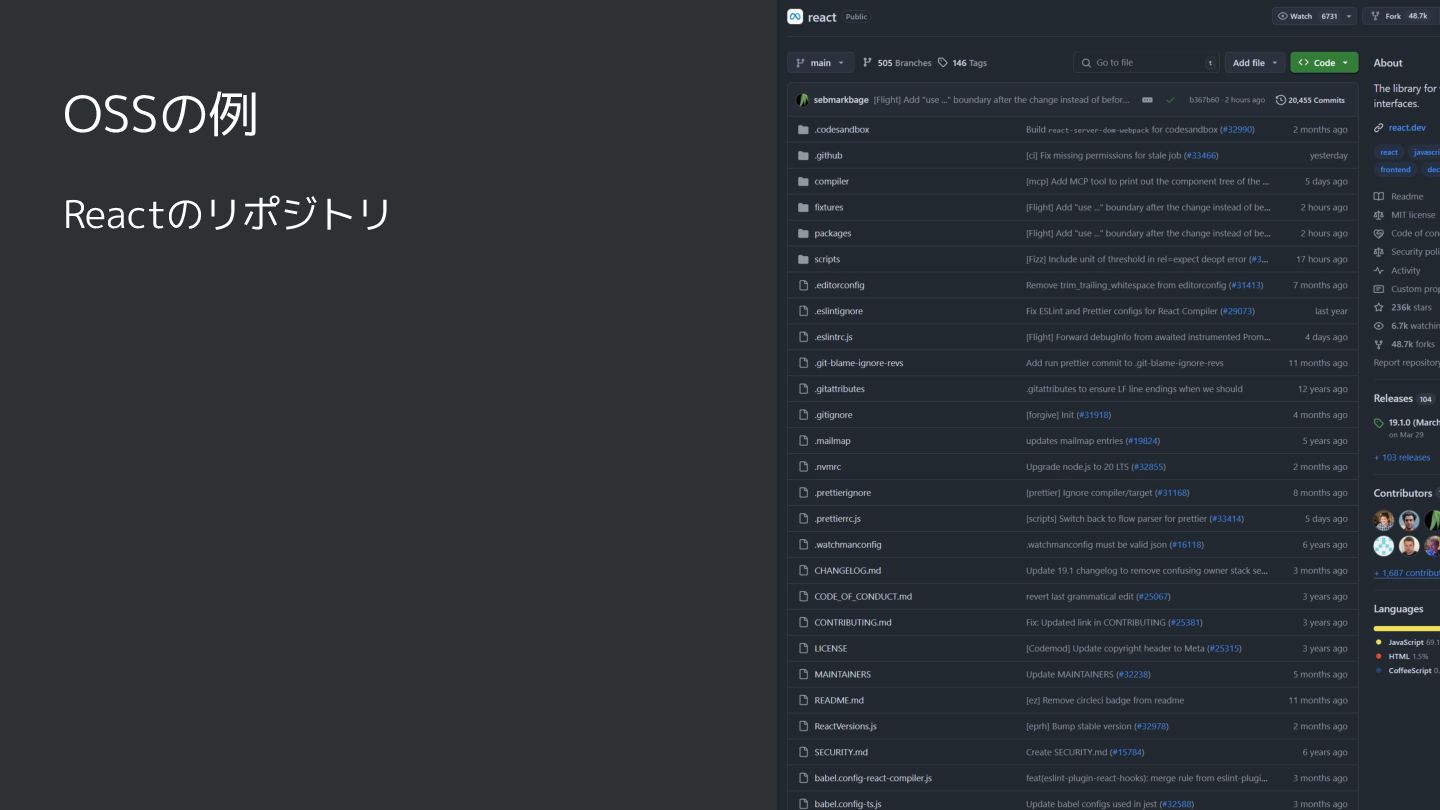Open the Readme link in About
The width and height of the screenshot is (1440, 810).
pos(1407,197)
